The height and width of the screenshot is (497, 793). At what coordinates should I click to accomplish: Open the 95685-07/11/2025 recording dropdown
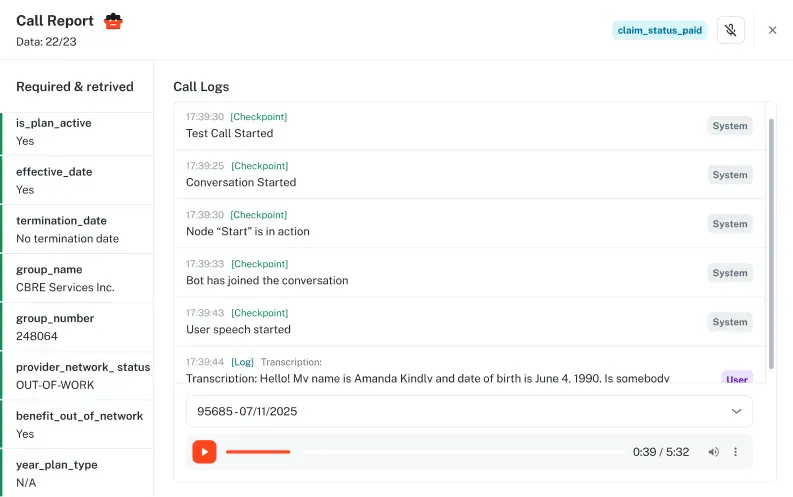point(469,412)
